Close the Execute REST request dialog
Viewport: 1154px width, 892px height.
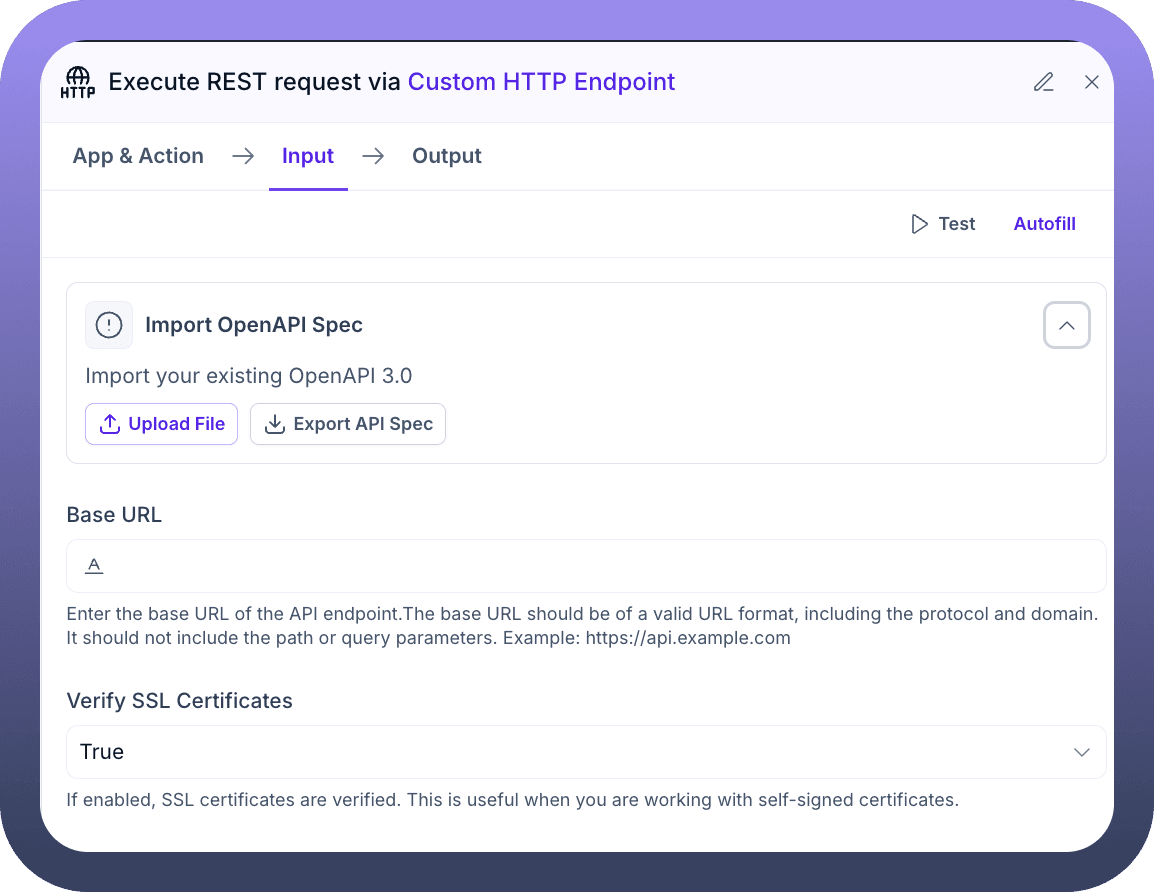pos(1092,82)
